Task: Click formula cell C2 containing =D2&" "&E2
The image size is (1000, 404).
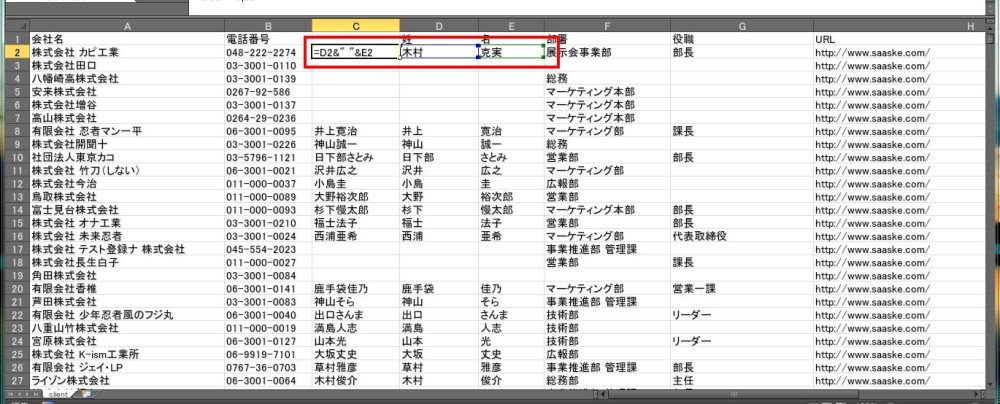Action: point(354,51)
